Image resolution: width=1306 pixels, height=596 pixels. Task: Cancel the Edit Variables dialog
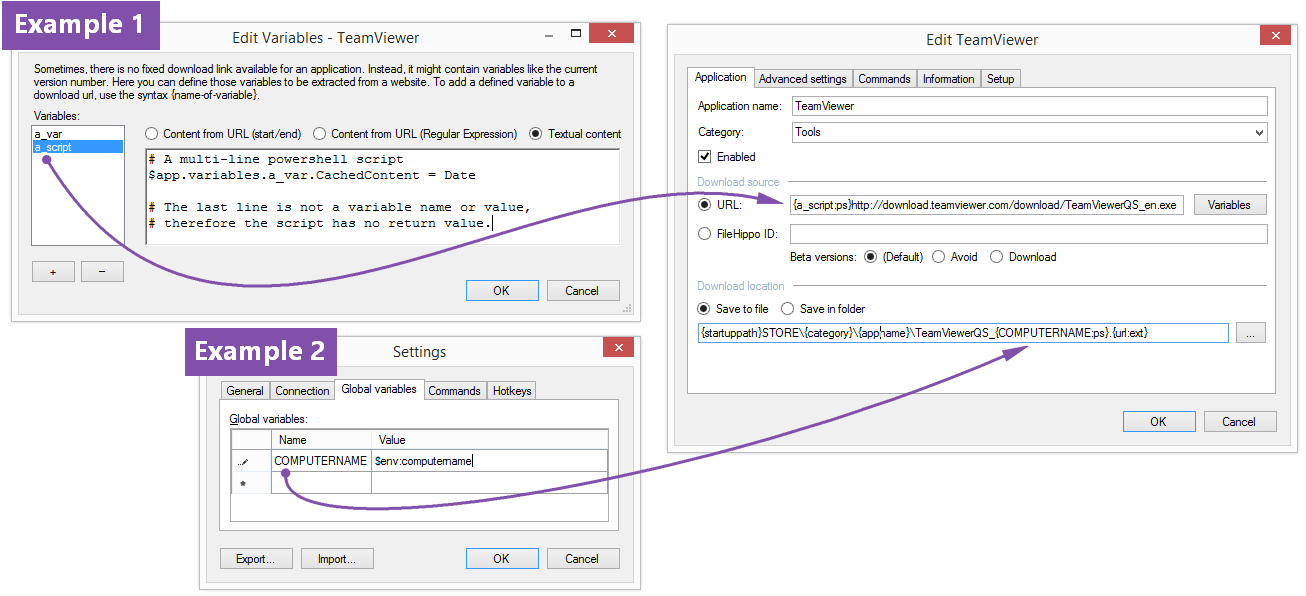click(x=582, y=291)
